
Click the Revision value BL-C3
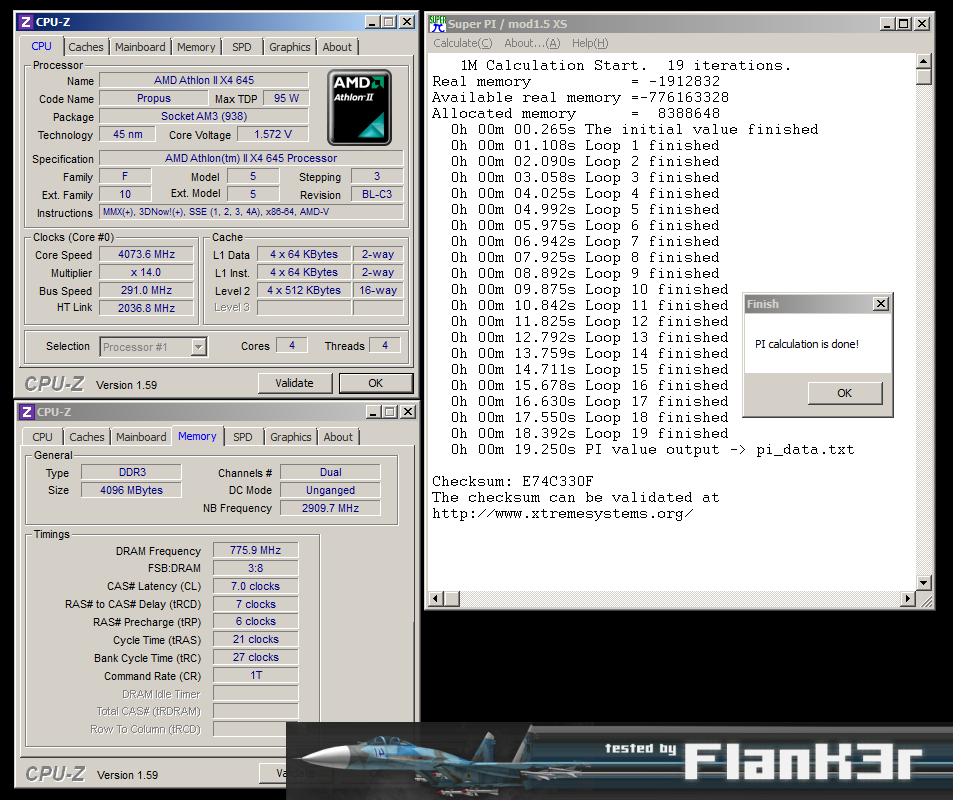point(377,194)
